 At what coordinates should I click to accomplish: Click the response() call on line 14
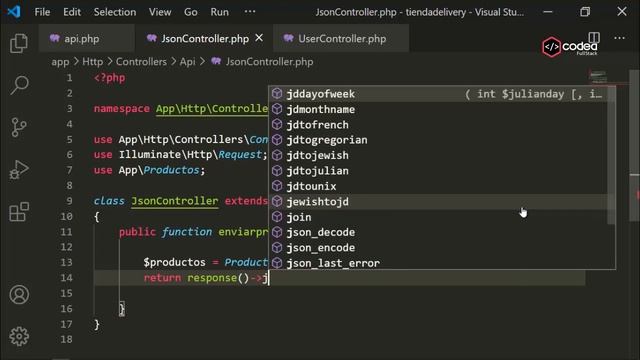218,278
